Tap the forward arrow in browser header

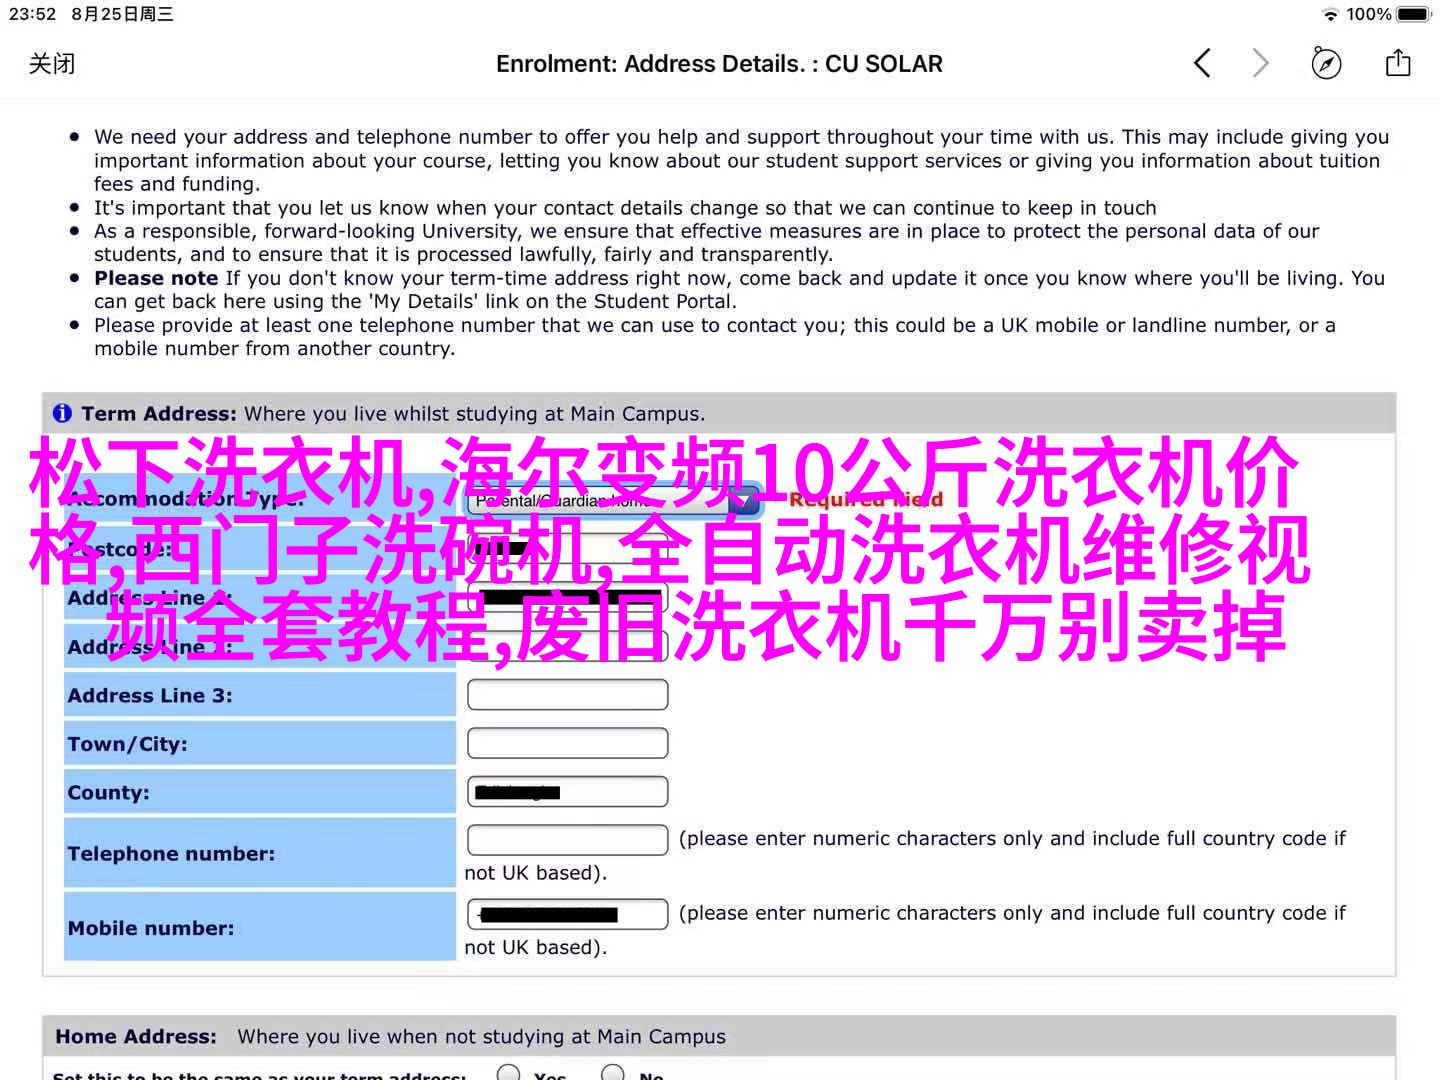click(x=1261, y=64)
